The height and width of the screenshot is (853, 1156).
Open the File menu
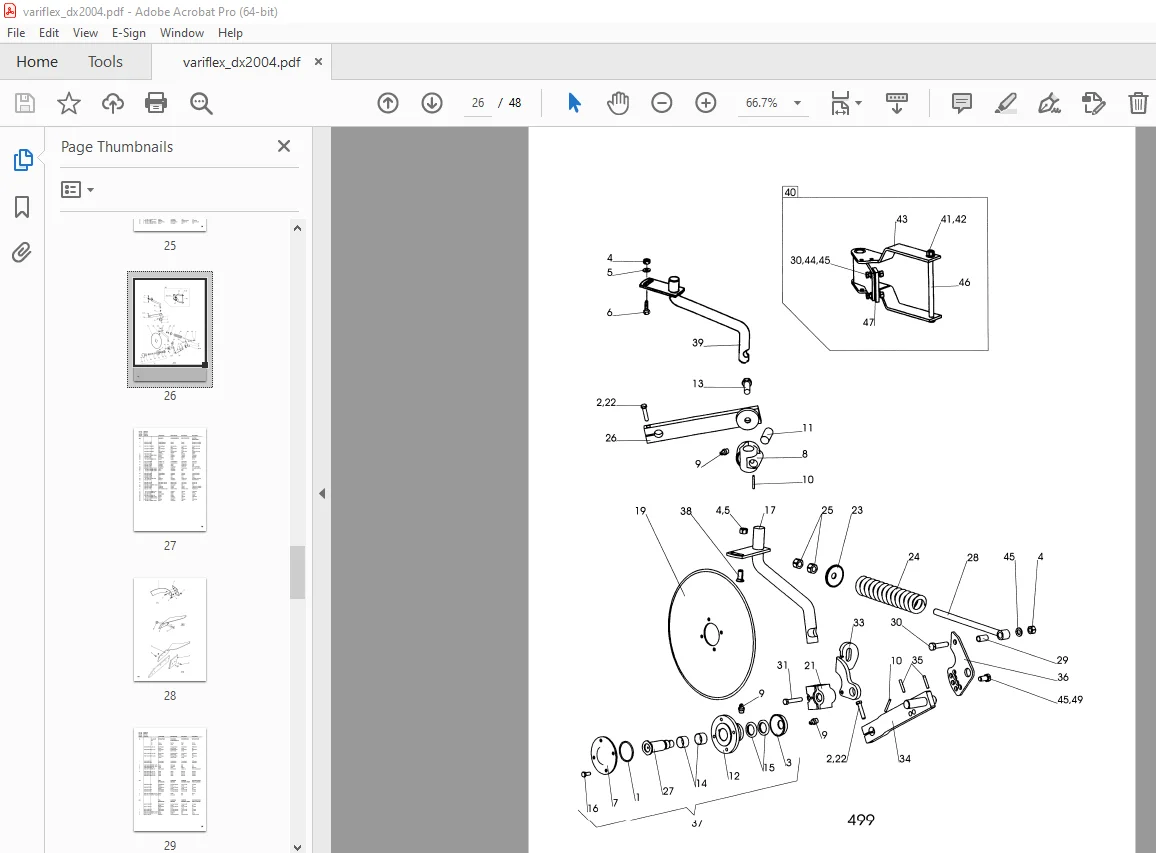(16, 32)
